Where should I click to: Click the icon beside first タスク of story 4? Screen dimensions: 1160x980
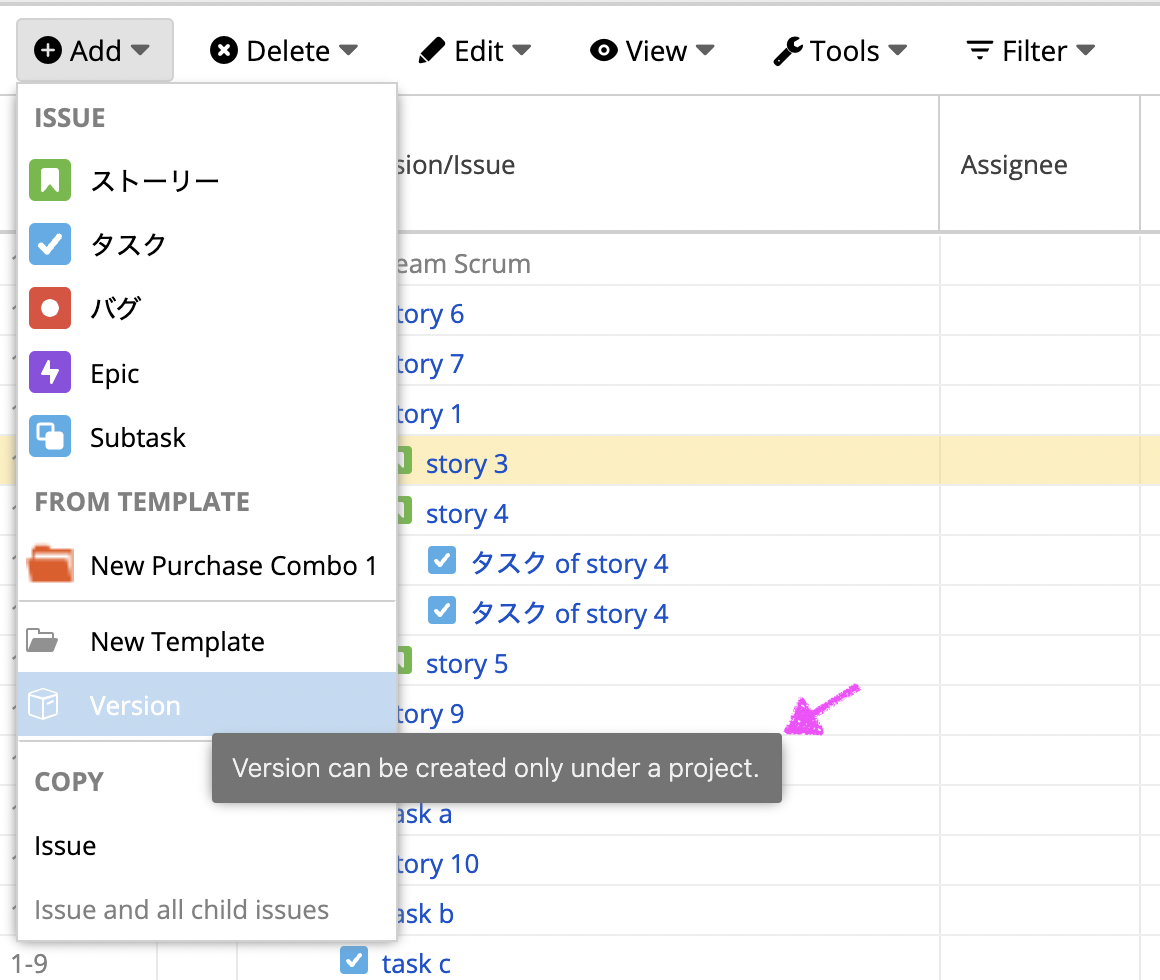(441, 561)
